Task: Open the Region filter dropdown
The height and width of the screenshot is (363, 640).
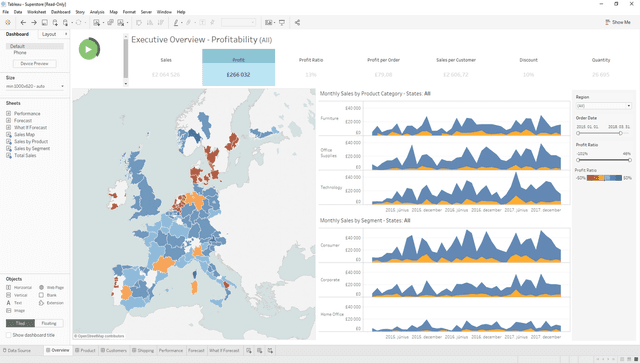Action: tap(604, 106)
